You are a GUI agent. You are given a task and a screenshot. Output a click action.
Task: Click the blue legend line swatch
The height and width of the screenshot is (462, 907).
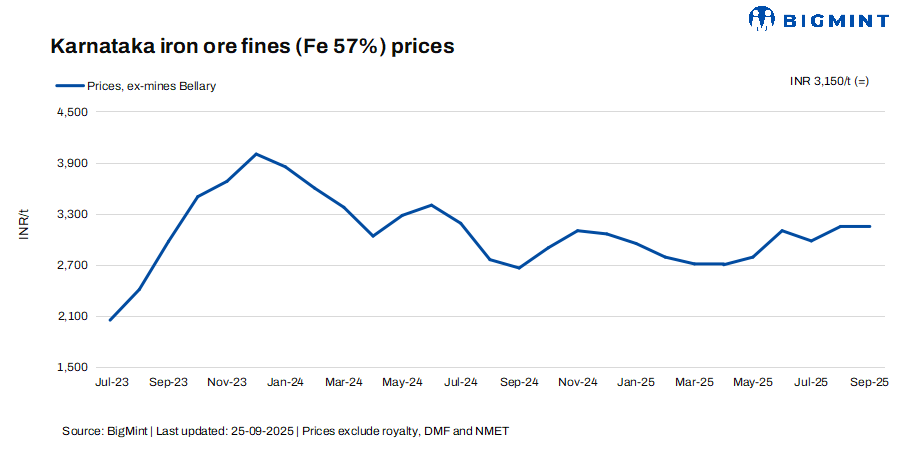pyautogui.click(x=69, y=86)
